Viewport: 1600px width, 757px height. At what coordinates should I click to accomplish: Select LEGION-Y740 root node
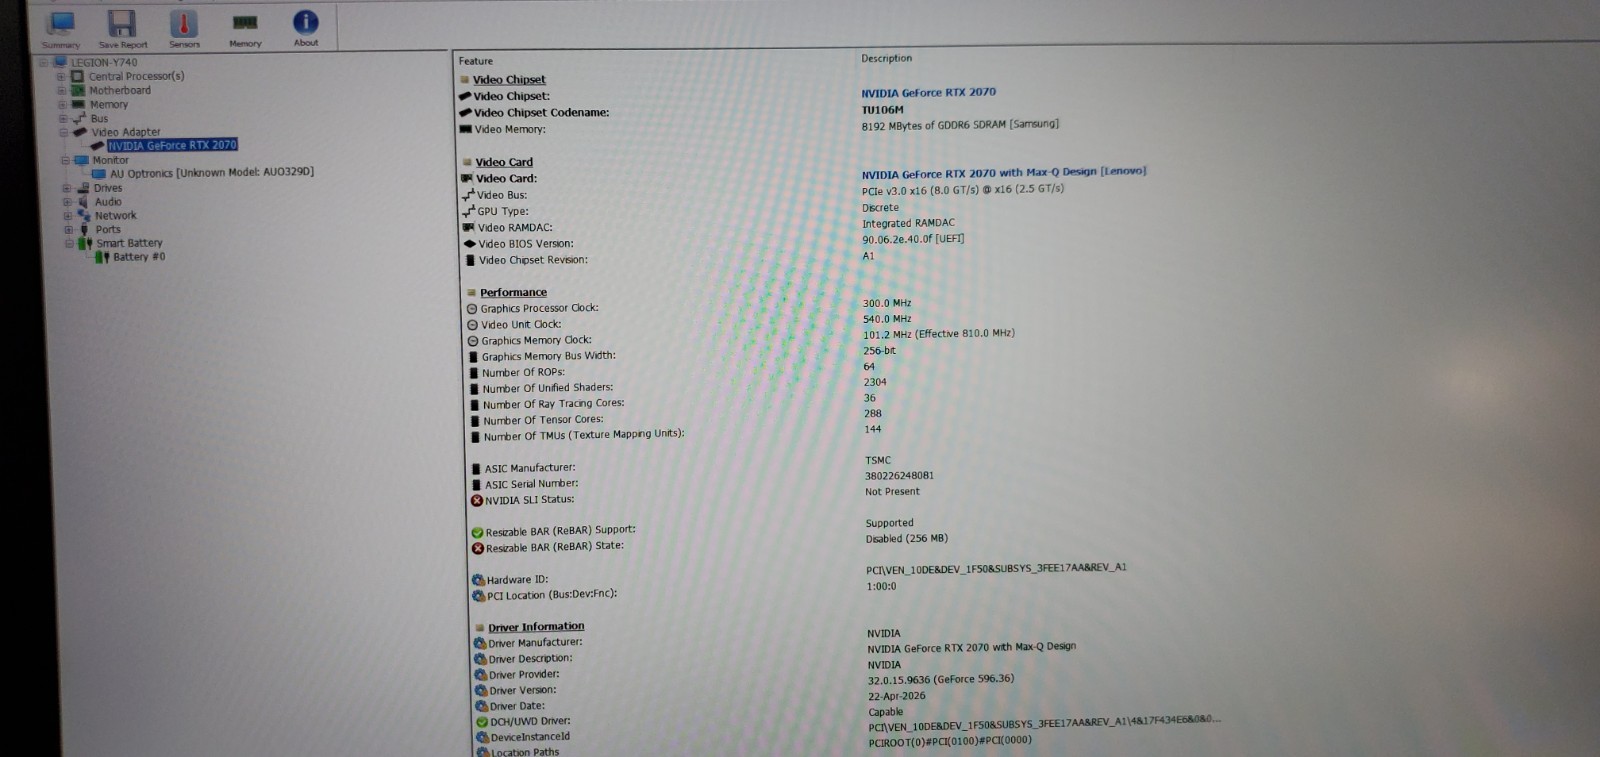click(104, 62)
